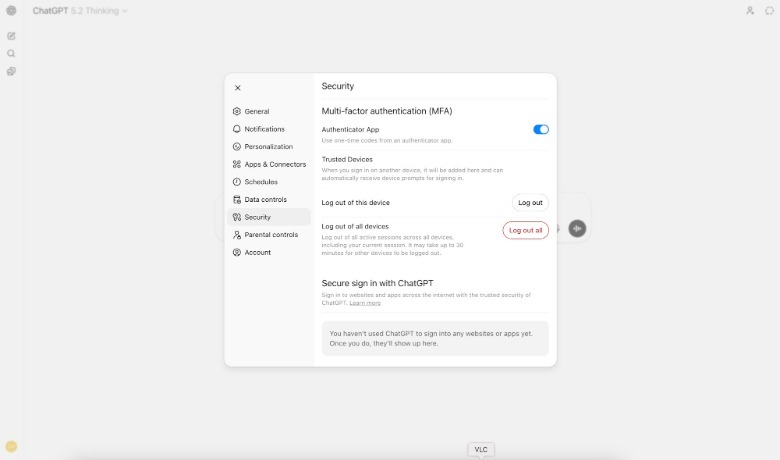780x460 pixels.
Task: Click the user avatar at bottom left
Action: point(11,447)
